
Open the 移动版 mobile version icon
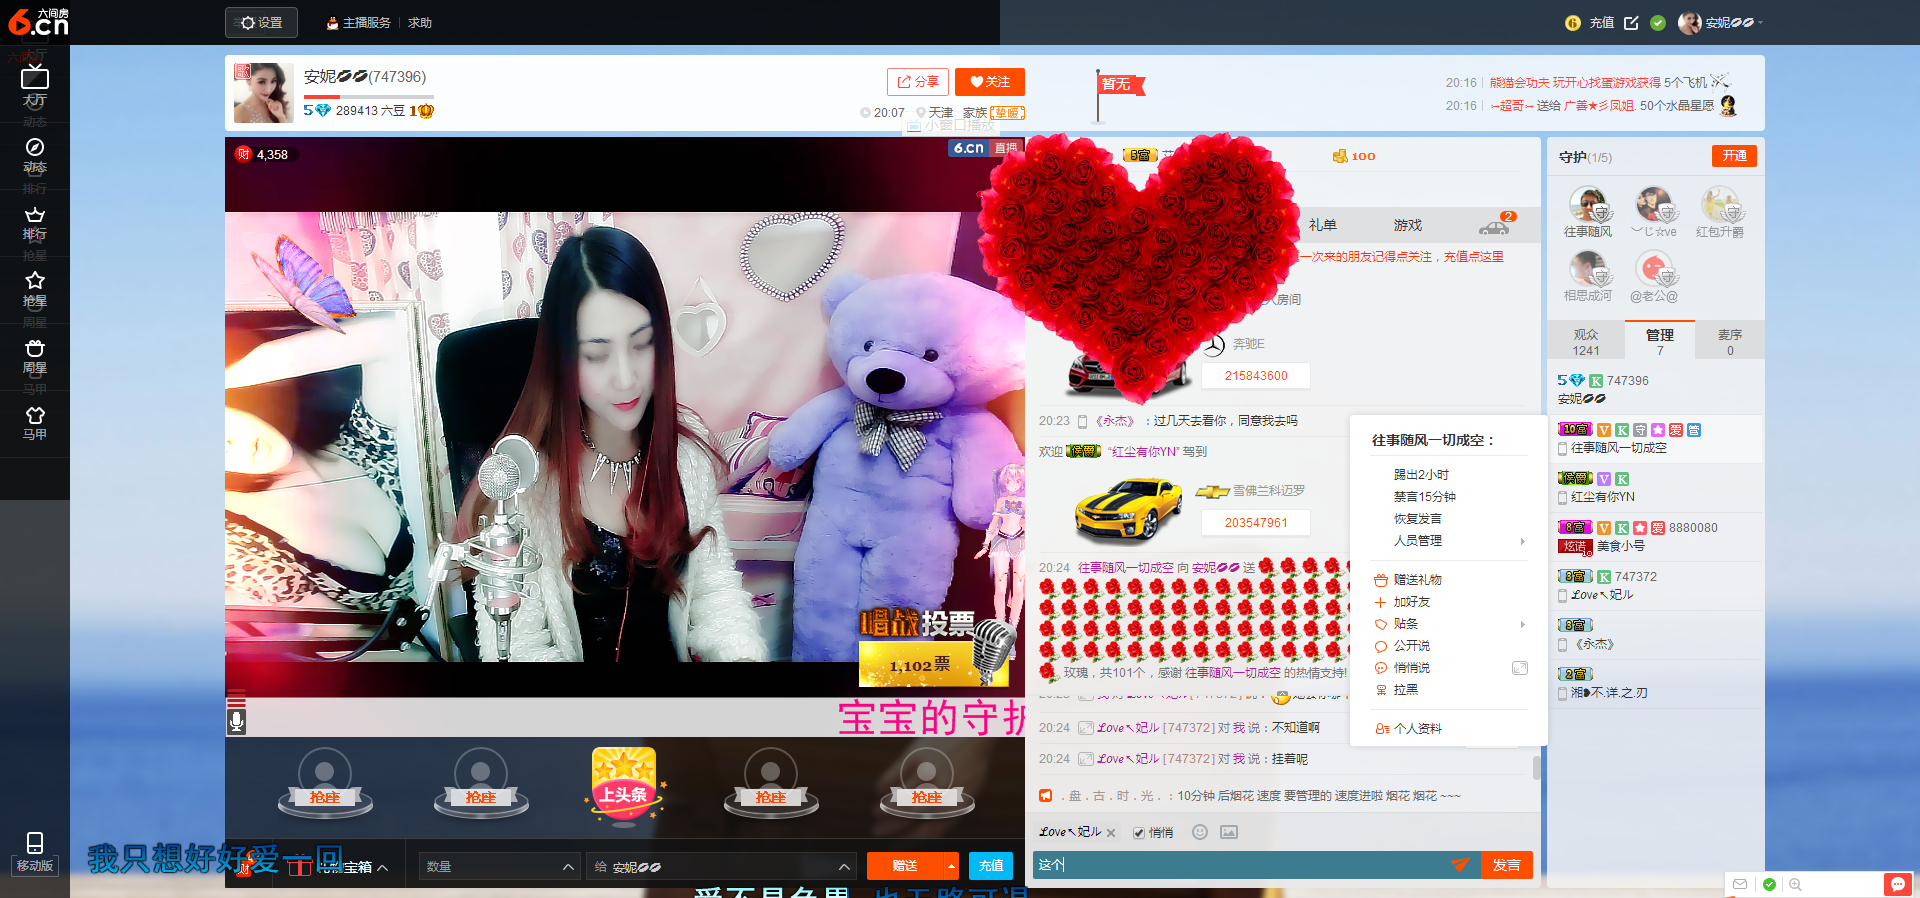[35, 853]
